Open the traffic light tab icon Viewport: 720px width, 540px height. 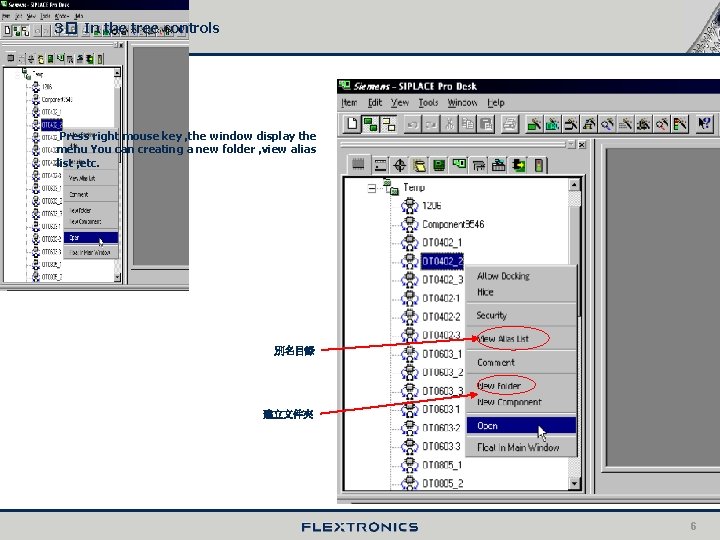click(538, 165)
